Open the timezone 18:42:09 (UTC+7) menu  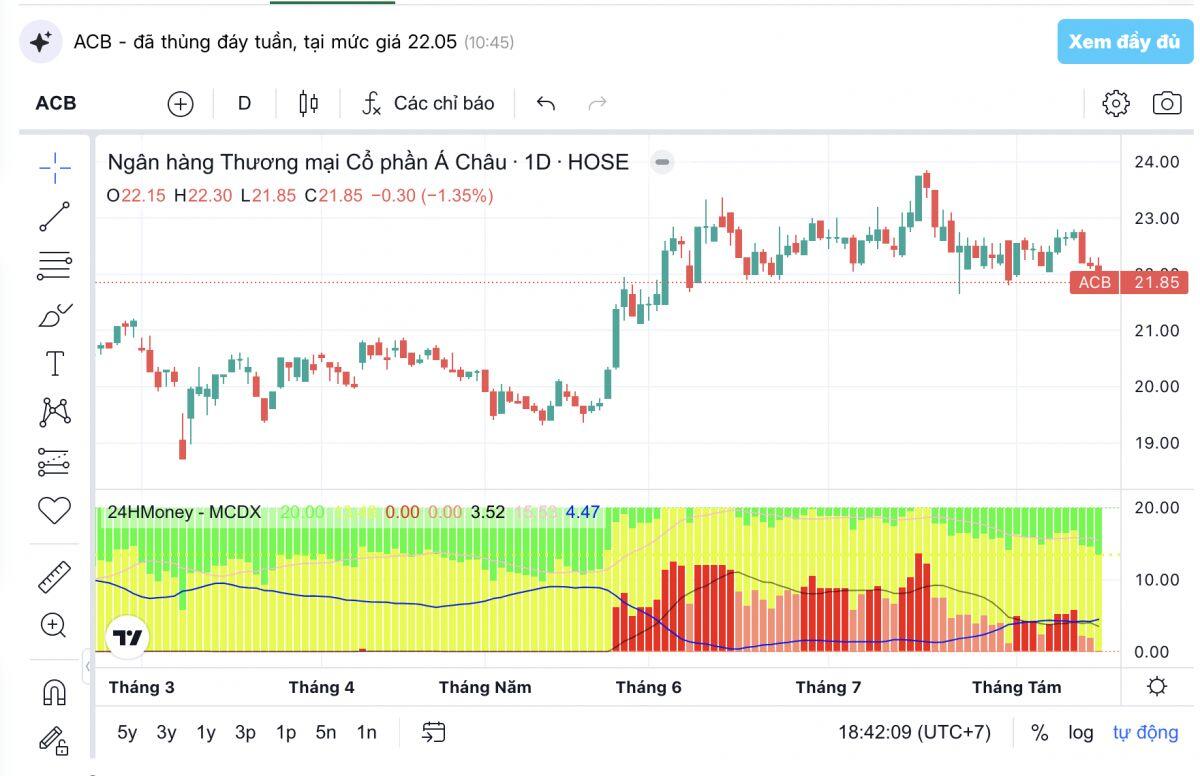[x=914, y=732]
